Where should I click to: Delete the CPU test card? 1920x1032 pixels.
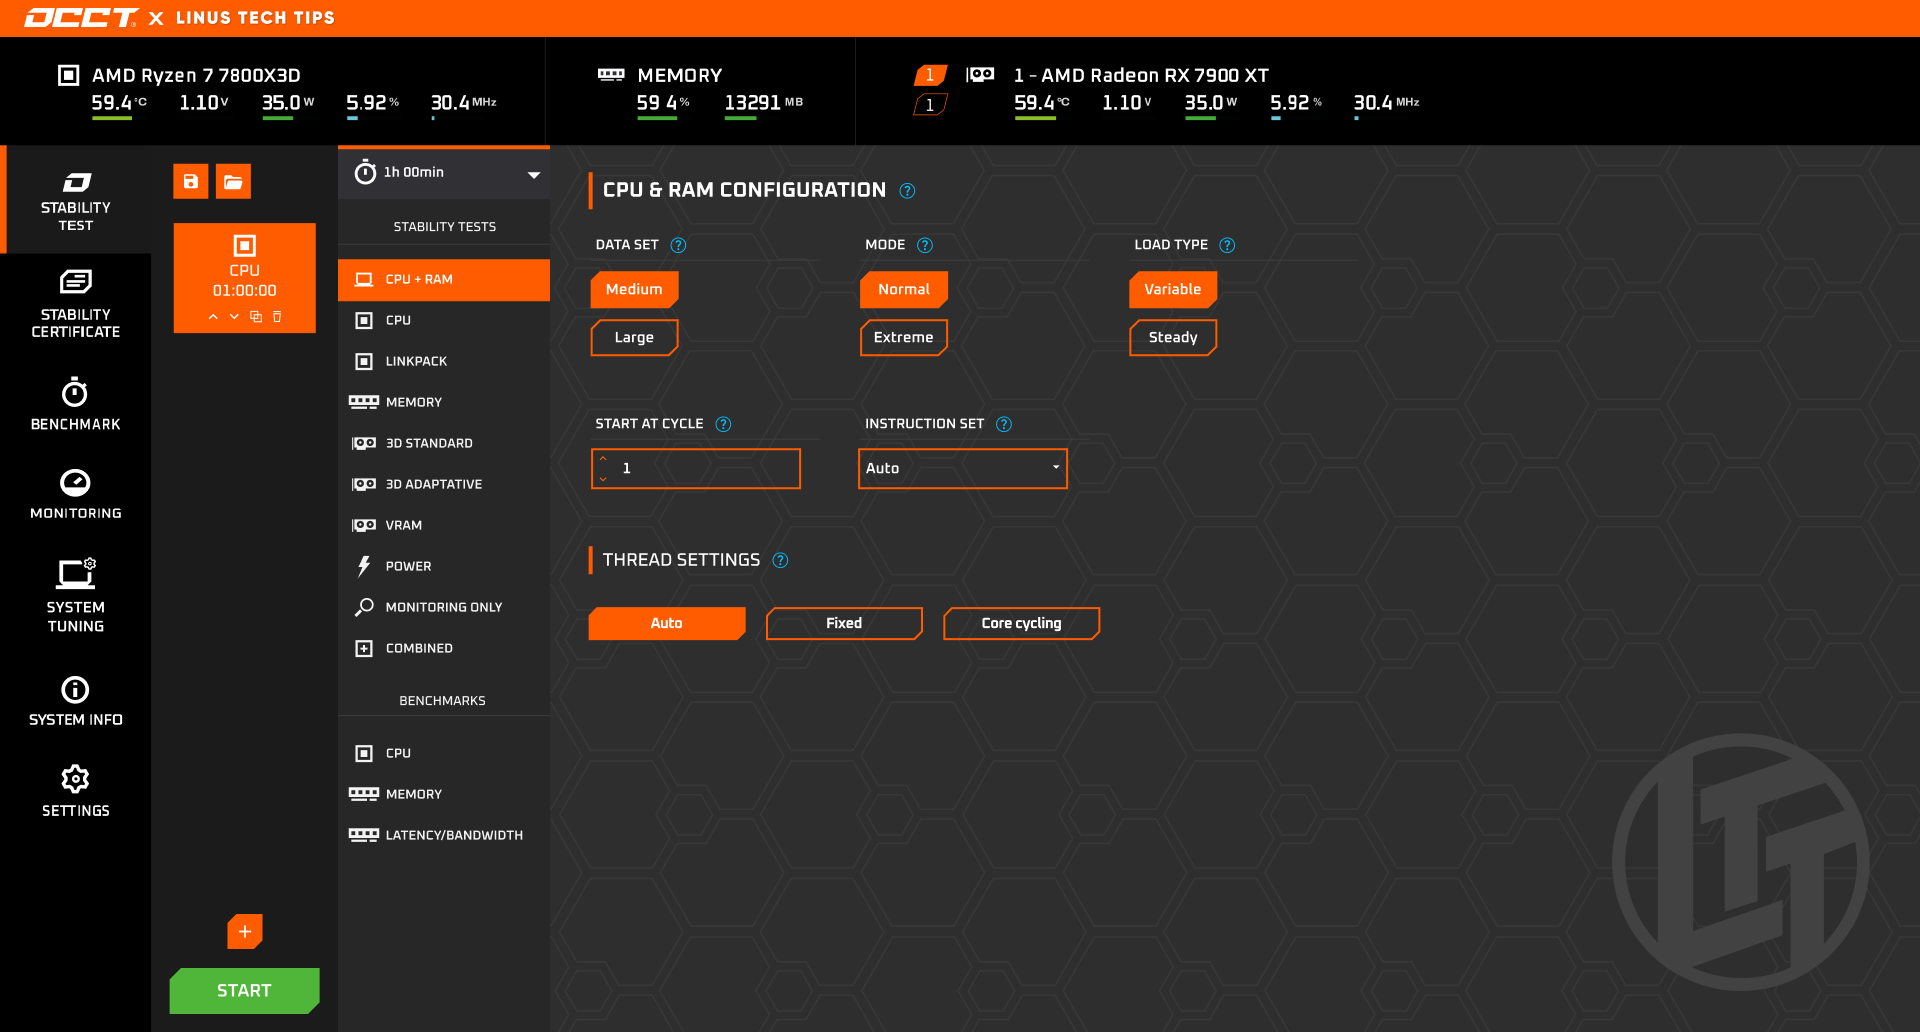pos(277,317)
